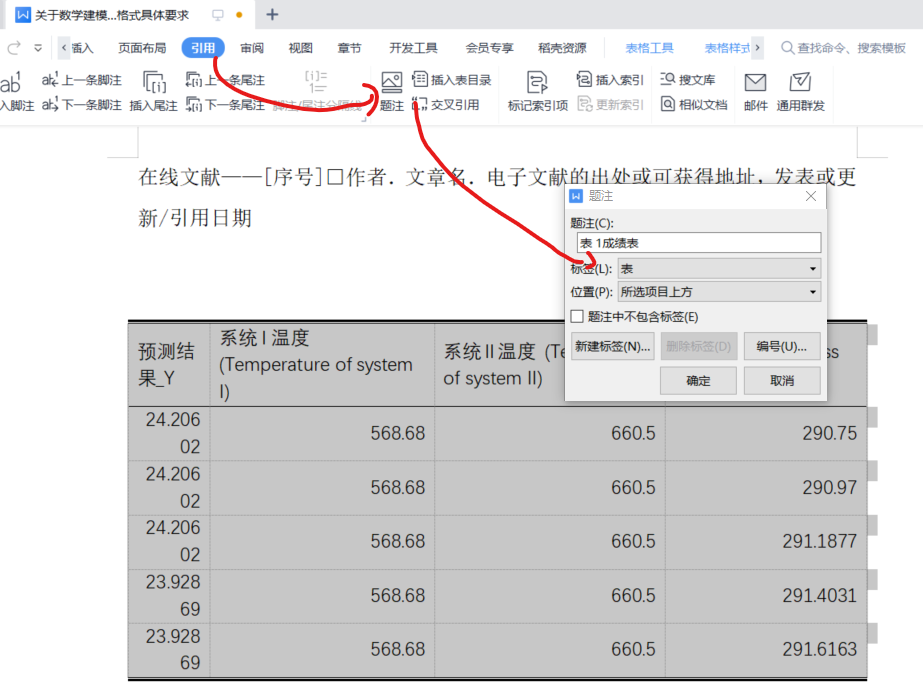Toggle 题注中不包含标签 checkbox
This screenshot has height=695, width=923.
(577, 317)
